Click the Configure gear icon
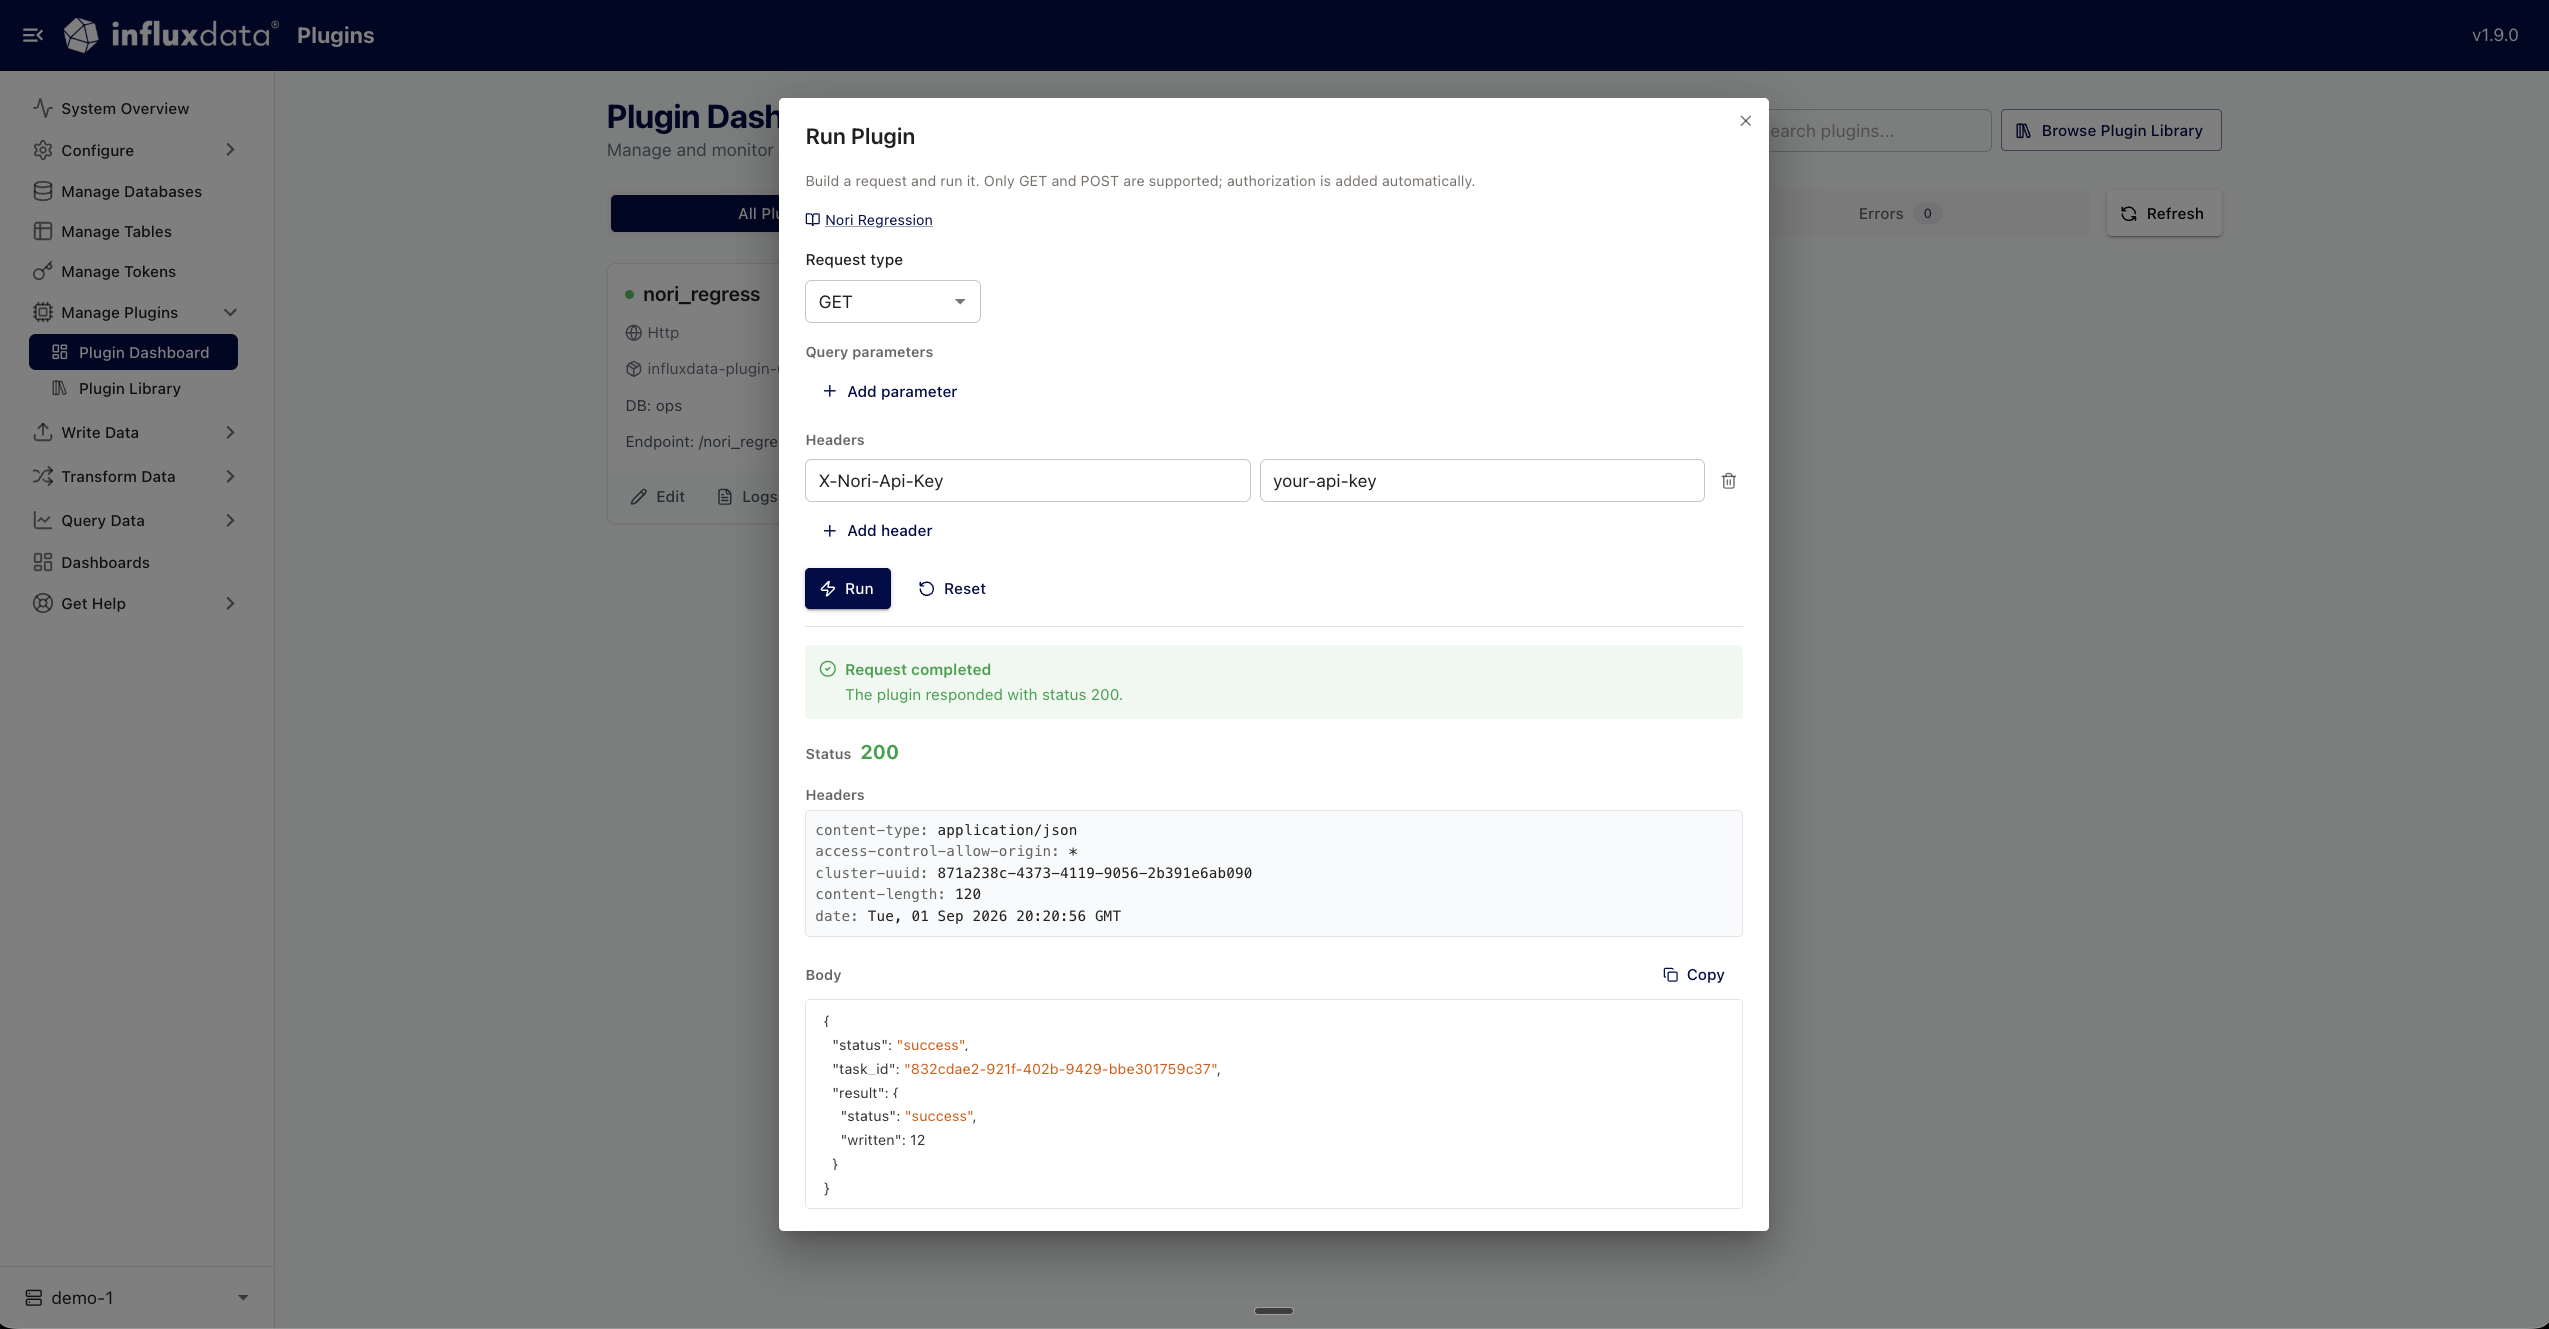The height and width of the screenshot is (1329, 2549). [x=42, y=150]
